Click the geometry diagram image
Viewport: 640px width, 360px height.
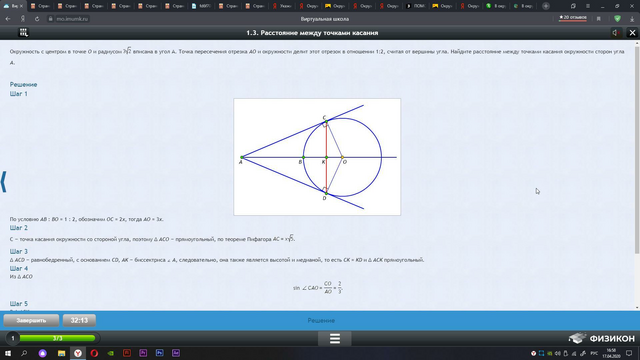tap(317, 157)
